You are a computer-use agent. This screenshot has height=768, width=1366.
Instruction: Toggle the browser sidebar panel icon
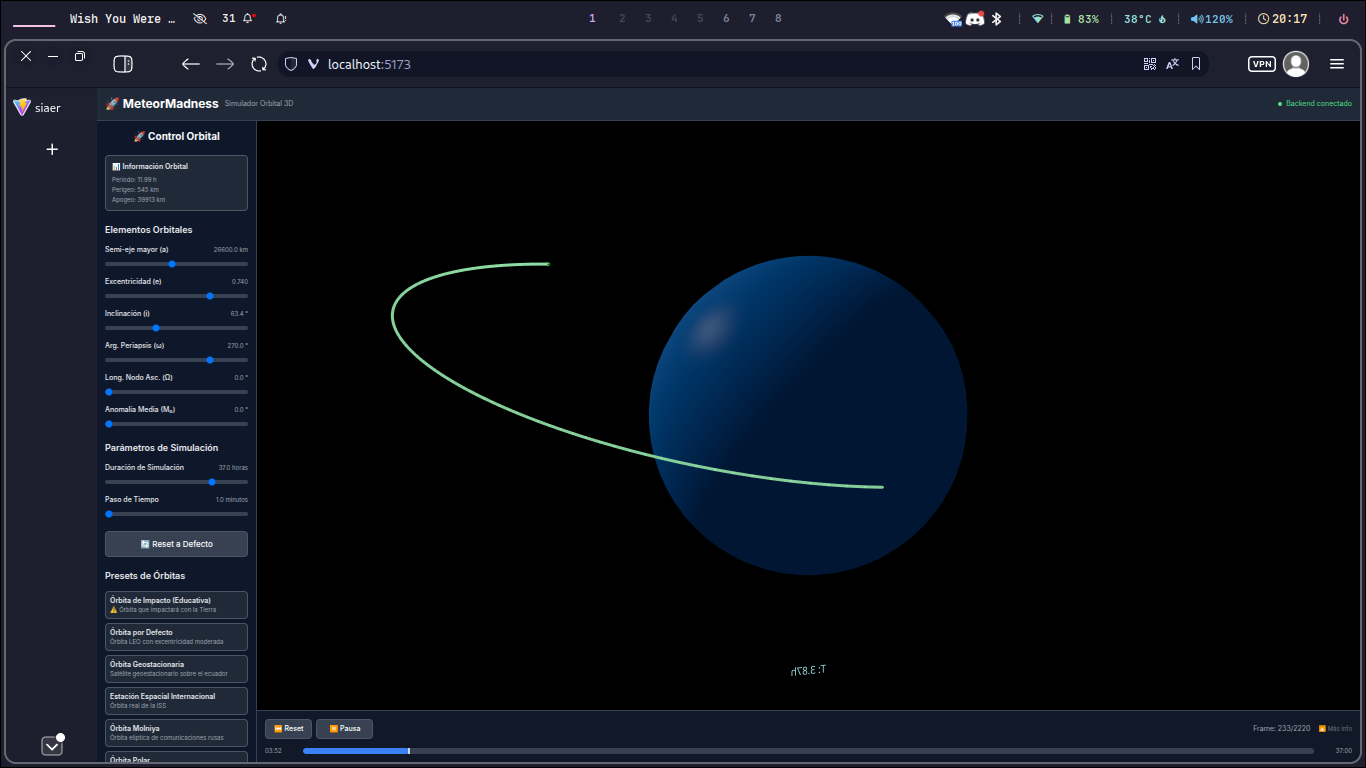point(123,64)
